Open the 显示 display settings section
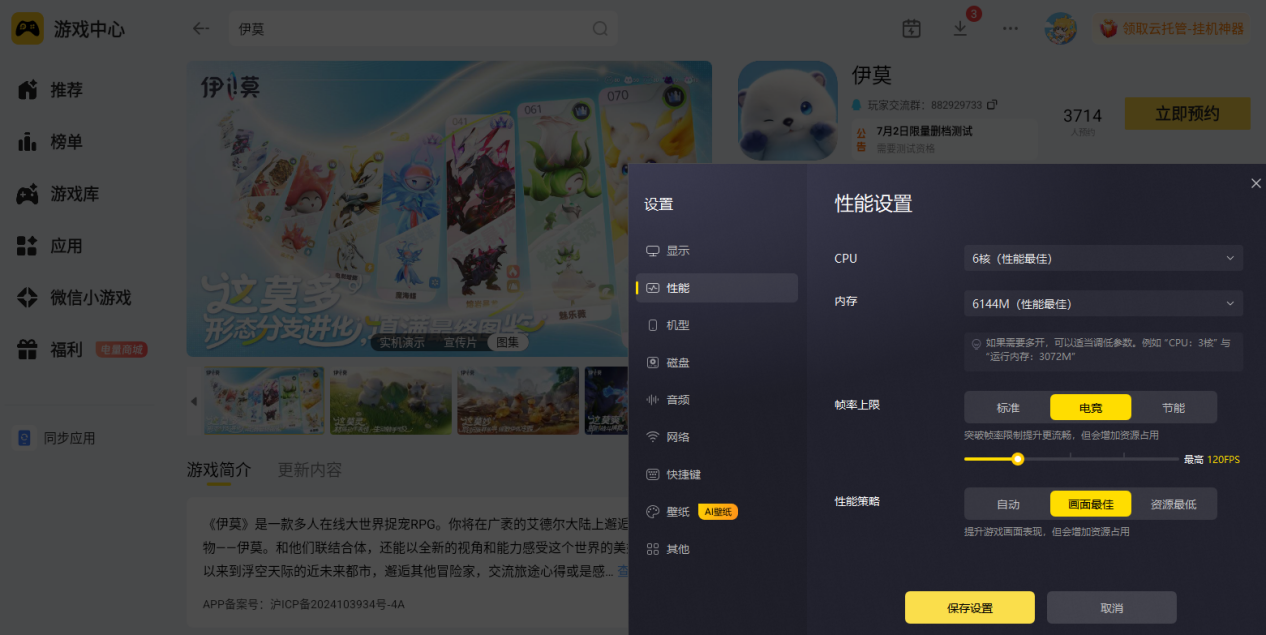The height and width of the screenshot is (635, 1266). tap(717, 251)
